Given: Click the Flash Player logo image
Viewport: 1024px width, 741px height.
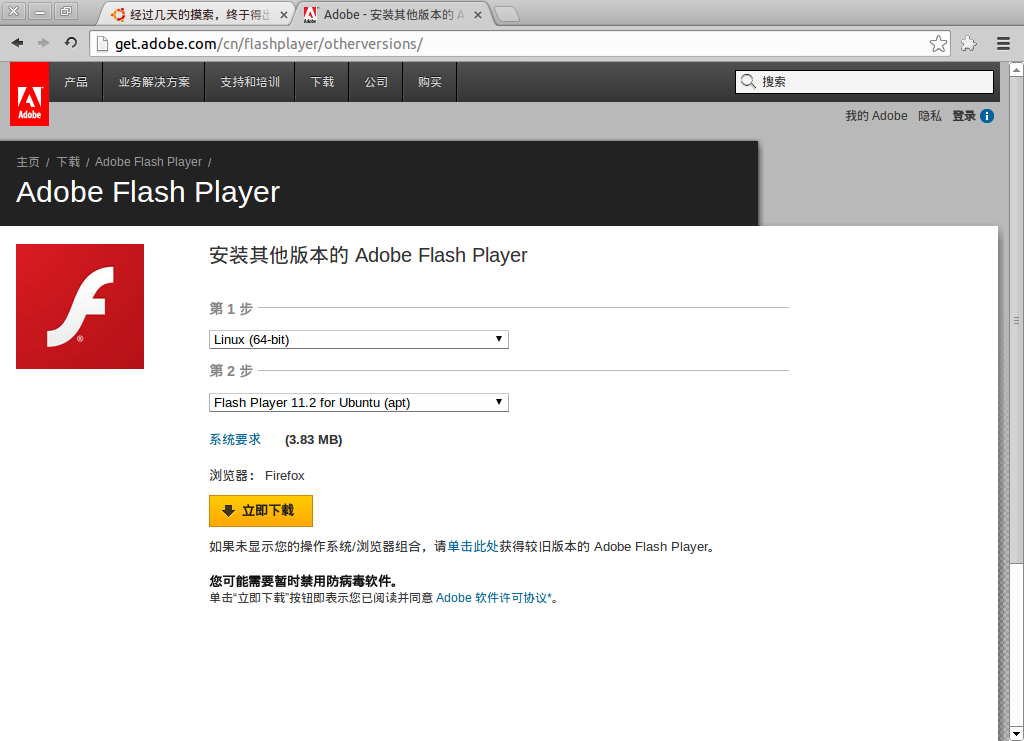Looking at the screenshot, I should point(80,306).
